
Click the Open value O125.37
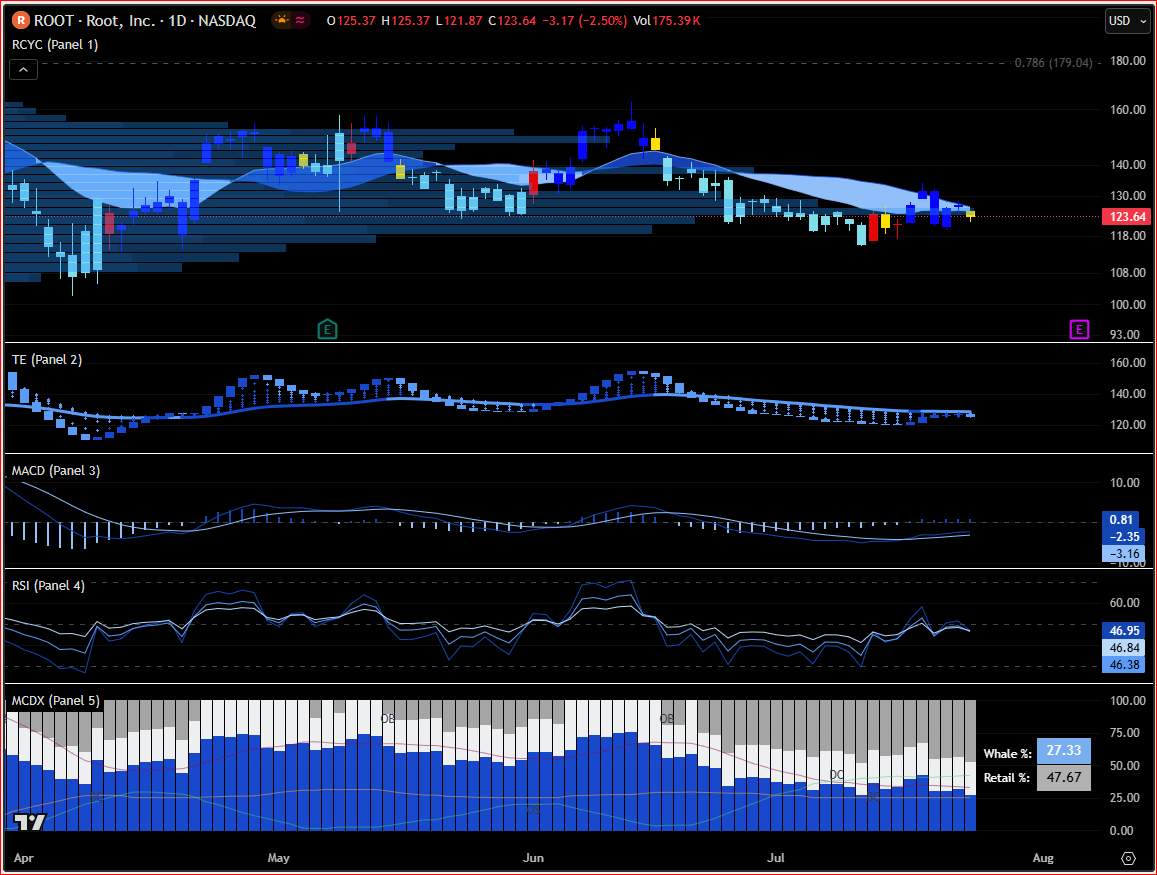coord(351,21)
